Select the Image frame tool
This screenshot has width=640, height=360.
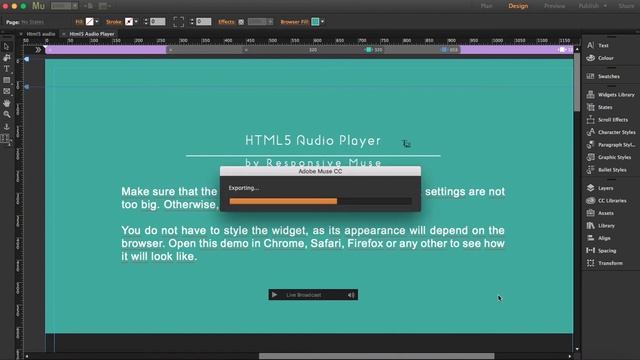tap(7, 91)
